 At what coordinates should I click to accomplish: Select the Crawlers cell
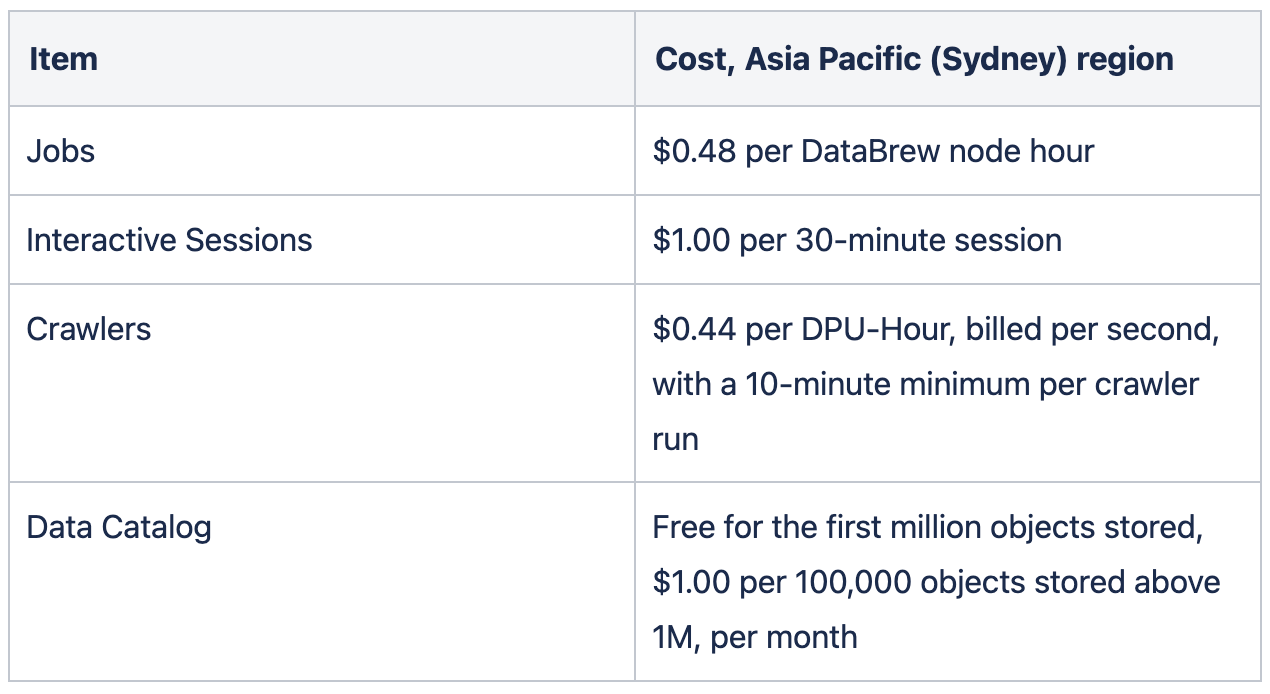tap(88, 329)
